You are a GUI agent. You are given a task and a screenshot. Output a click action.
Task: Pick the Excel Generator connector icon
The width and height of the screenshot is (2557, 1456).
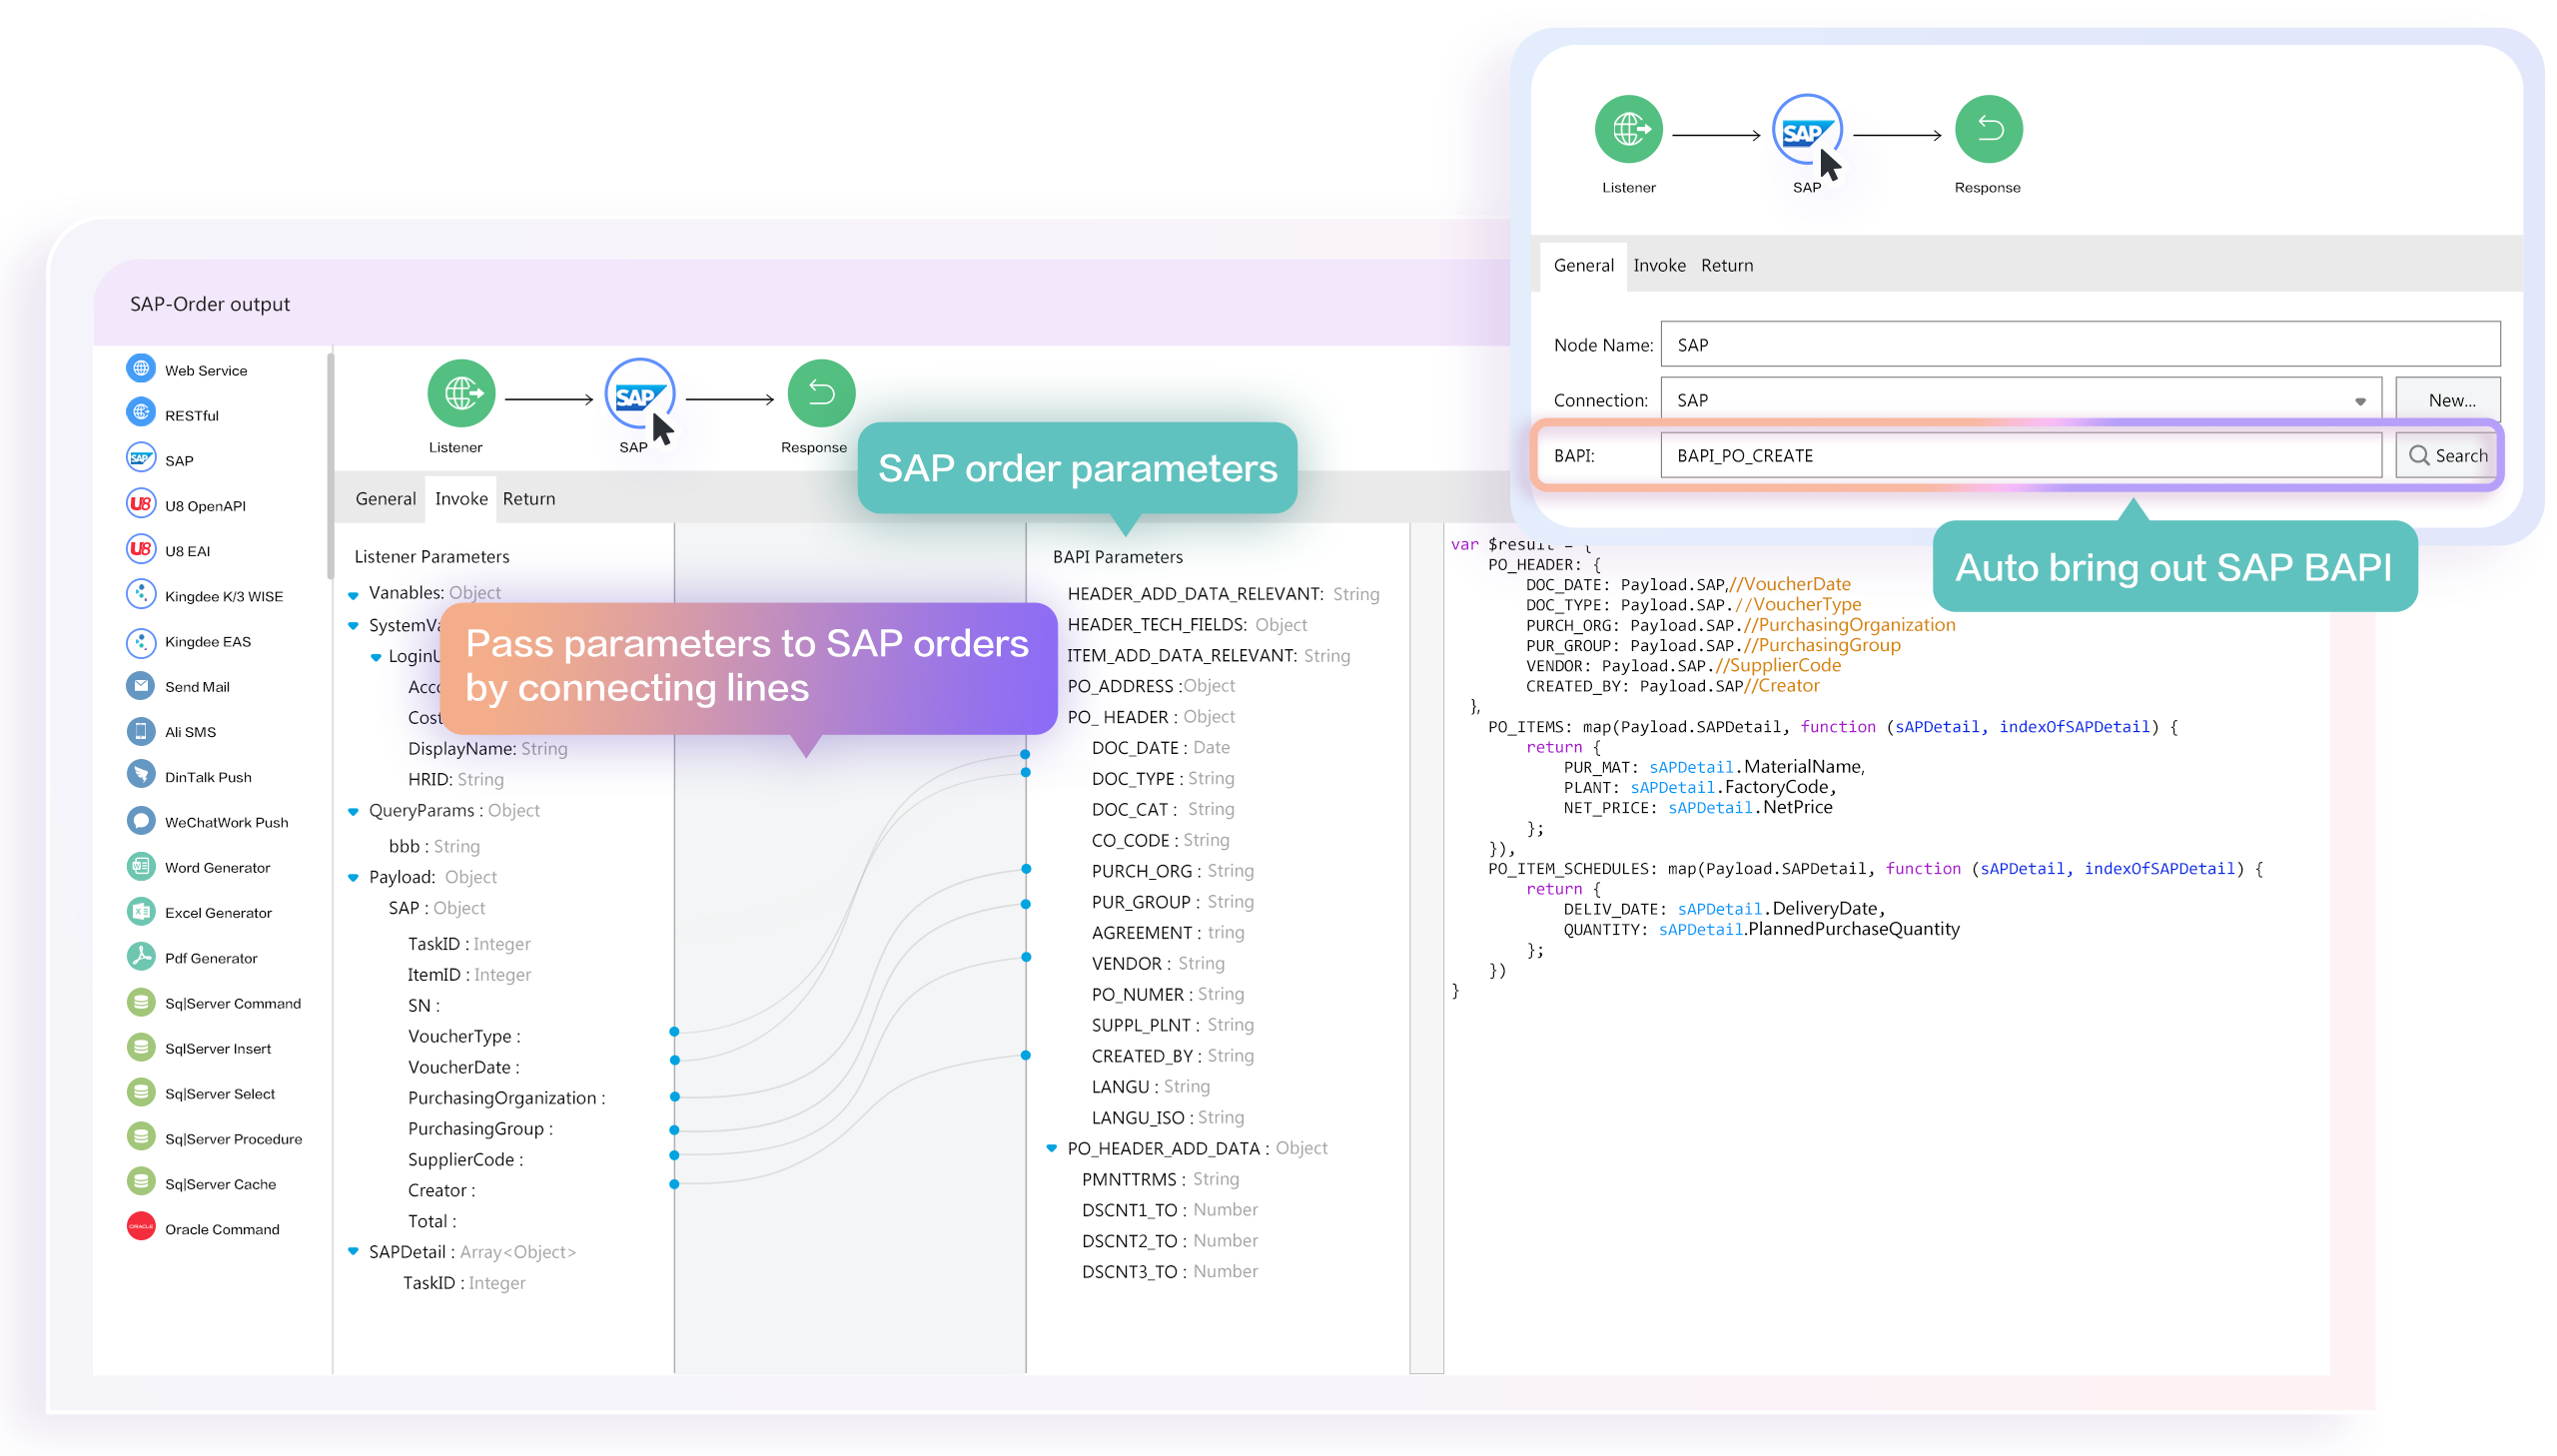[x=141, y=912]
